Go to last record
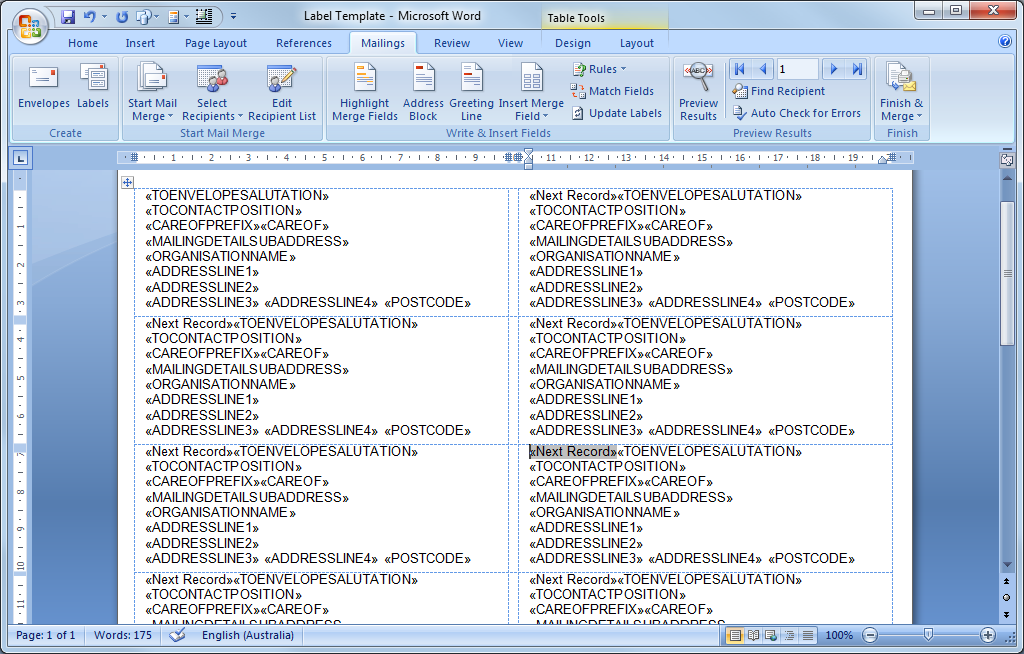This screenshot has height=654, width=1024. point(857,69)
